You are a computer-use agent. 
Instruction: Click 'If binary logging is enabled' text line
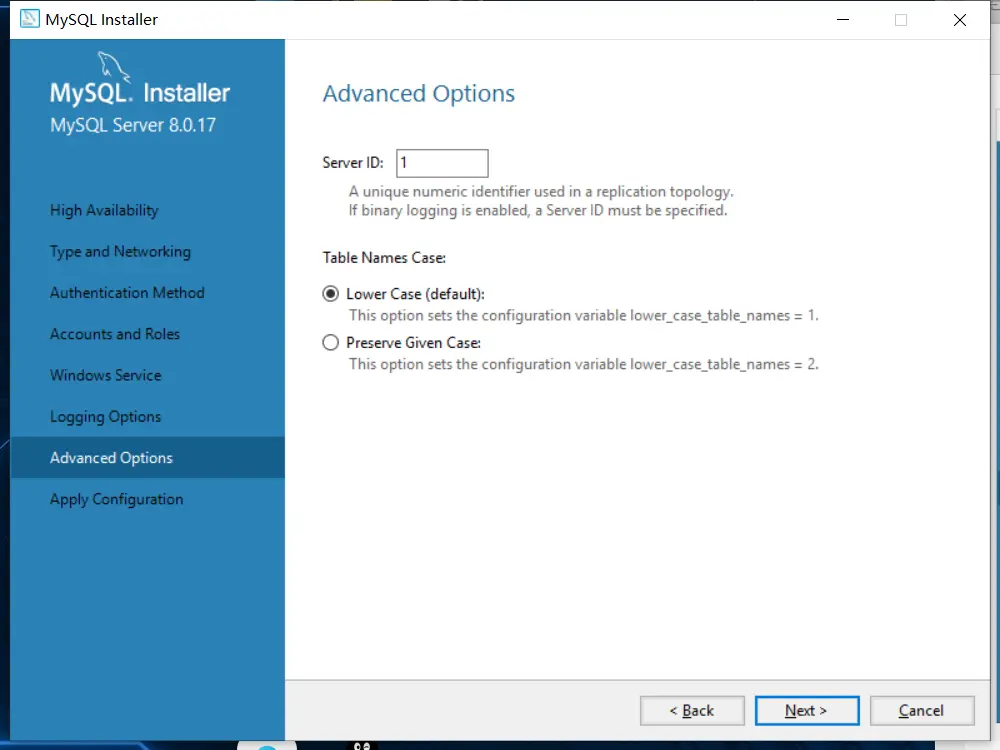538,210
